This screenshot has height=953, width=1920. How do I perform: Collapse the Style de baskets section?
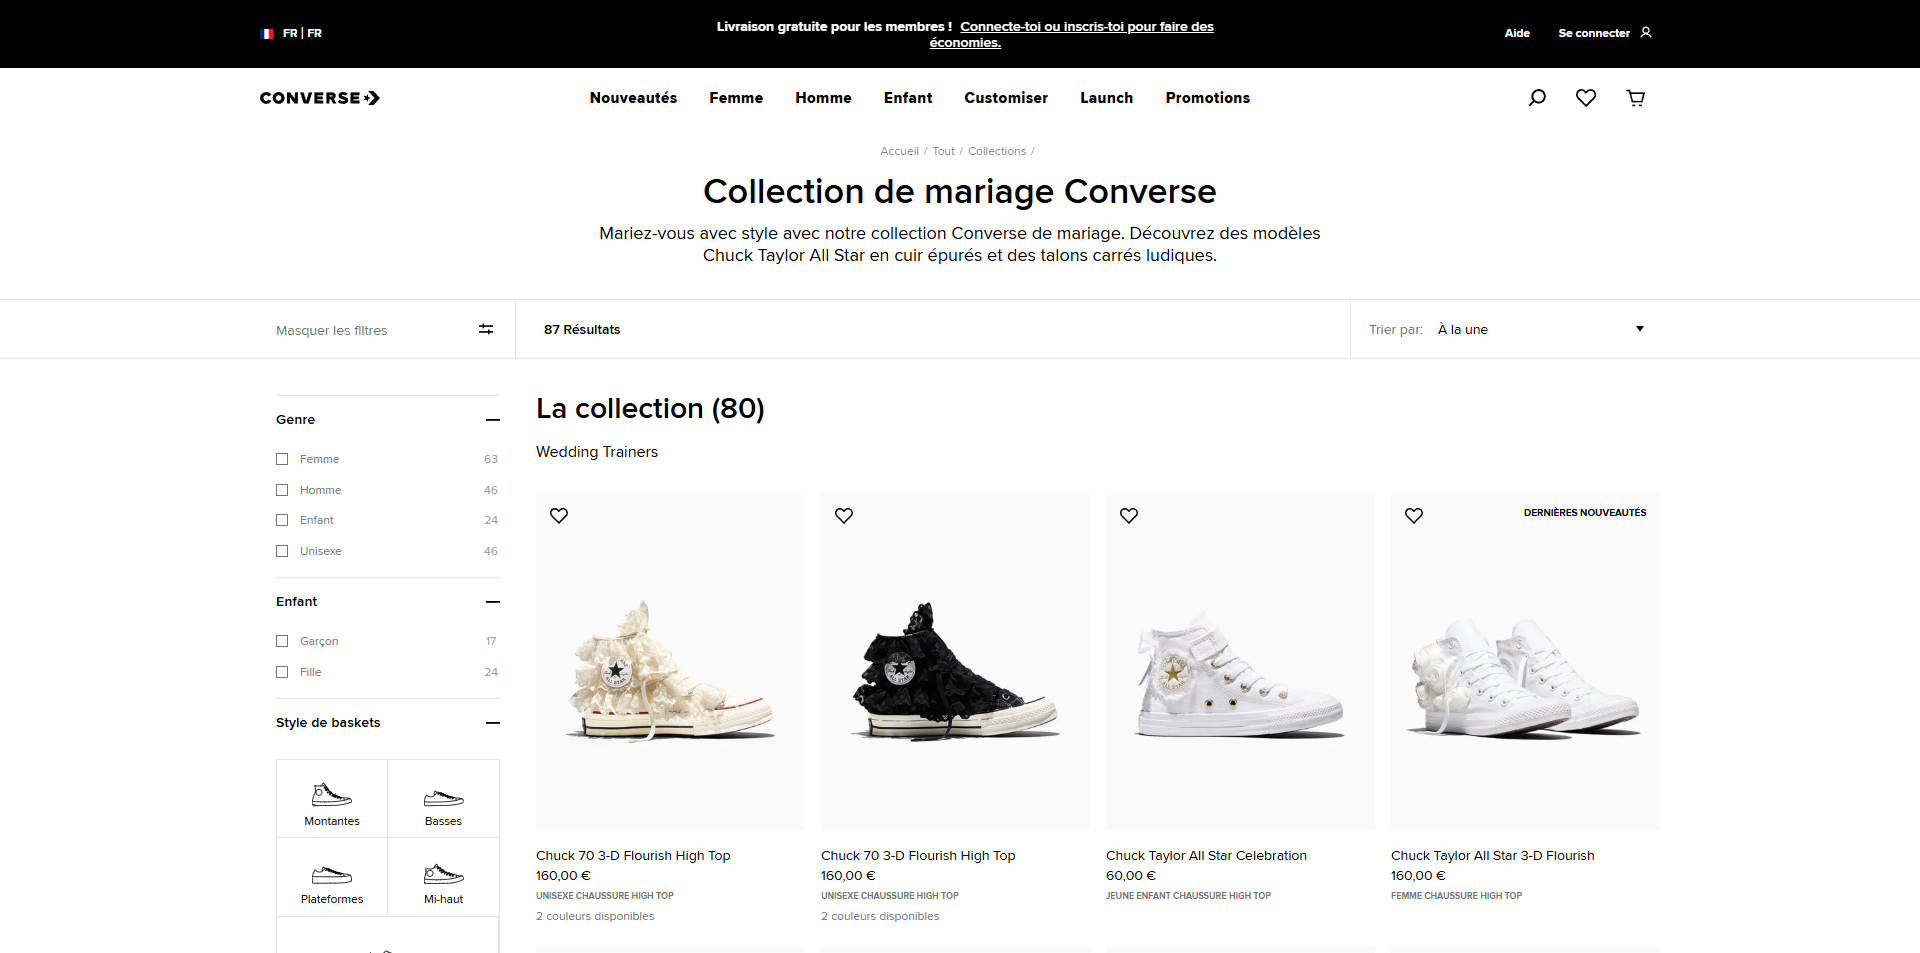493,723
